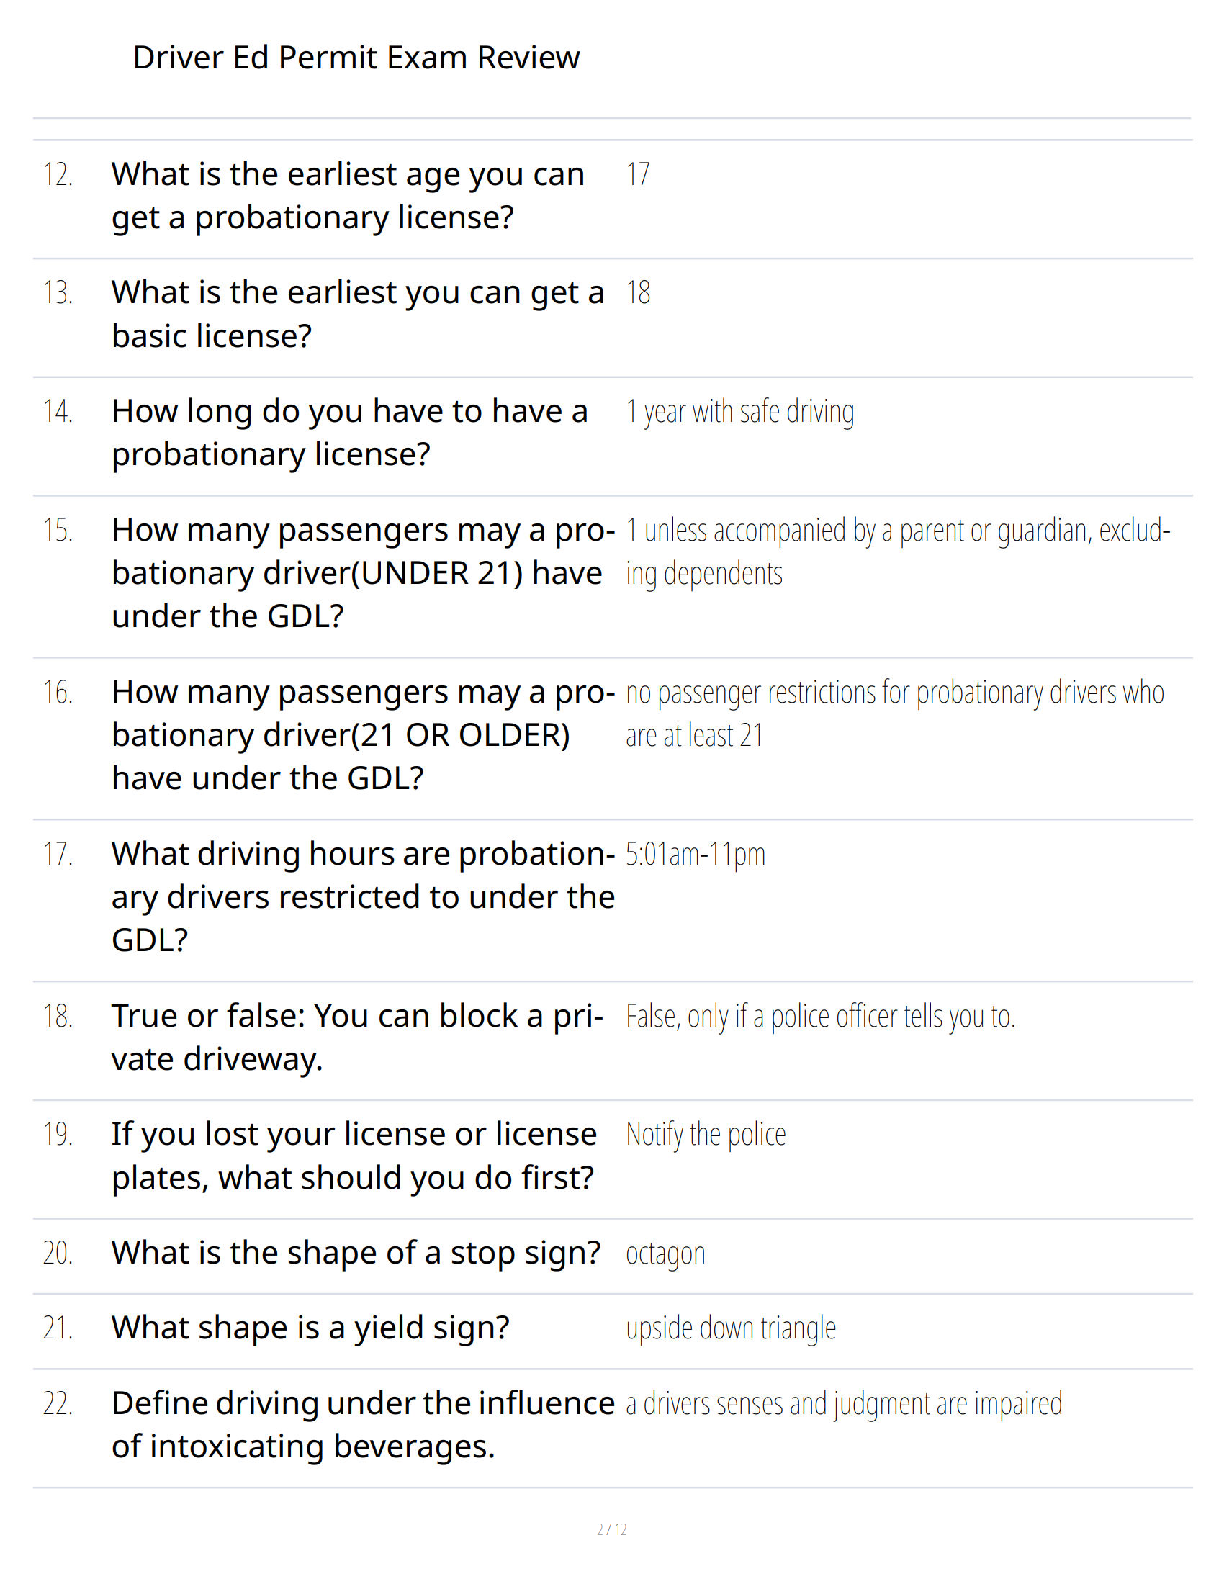This screenshot has width=1224, height=1584.
Task: Click the answer about parent or guardian exclusion
Action: click(x=898, y=552)
